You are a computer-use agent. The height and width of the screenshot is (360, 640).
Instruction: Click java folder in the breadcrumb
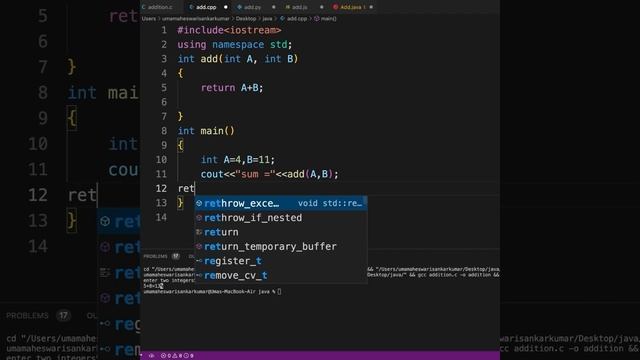pos(267,18)
